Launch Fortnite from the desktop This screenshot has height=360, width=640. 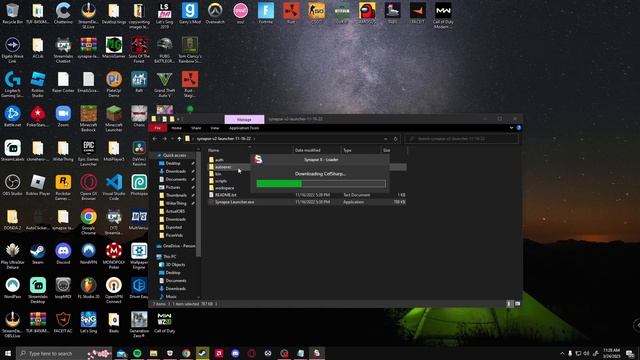tap(266, 13)
